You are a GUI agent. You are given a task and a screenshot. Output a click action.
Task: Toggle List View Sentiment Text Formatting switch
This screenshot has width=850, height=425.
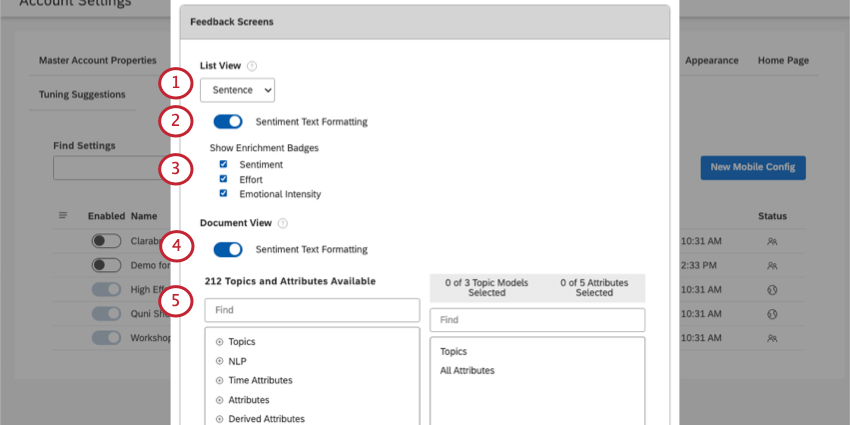pos(228,122)
